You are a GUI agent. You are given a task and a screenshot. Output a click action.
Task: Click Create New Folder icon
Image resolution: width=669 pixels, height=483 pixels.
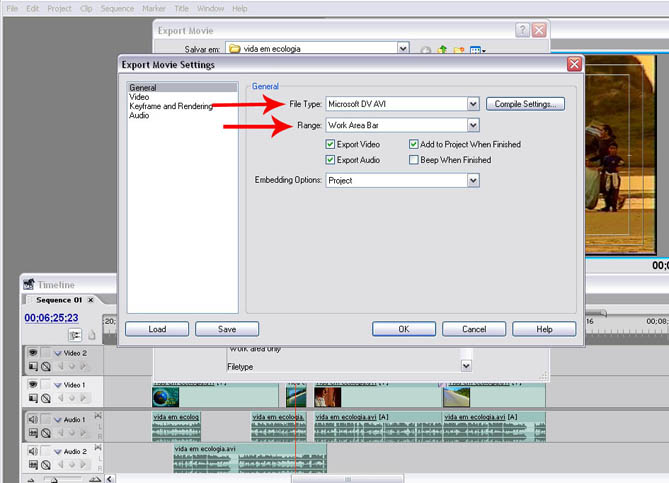pyautogui.click(x=458, y=49)
